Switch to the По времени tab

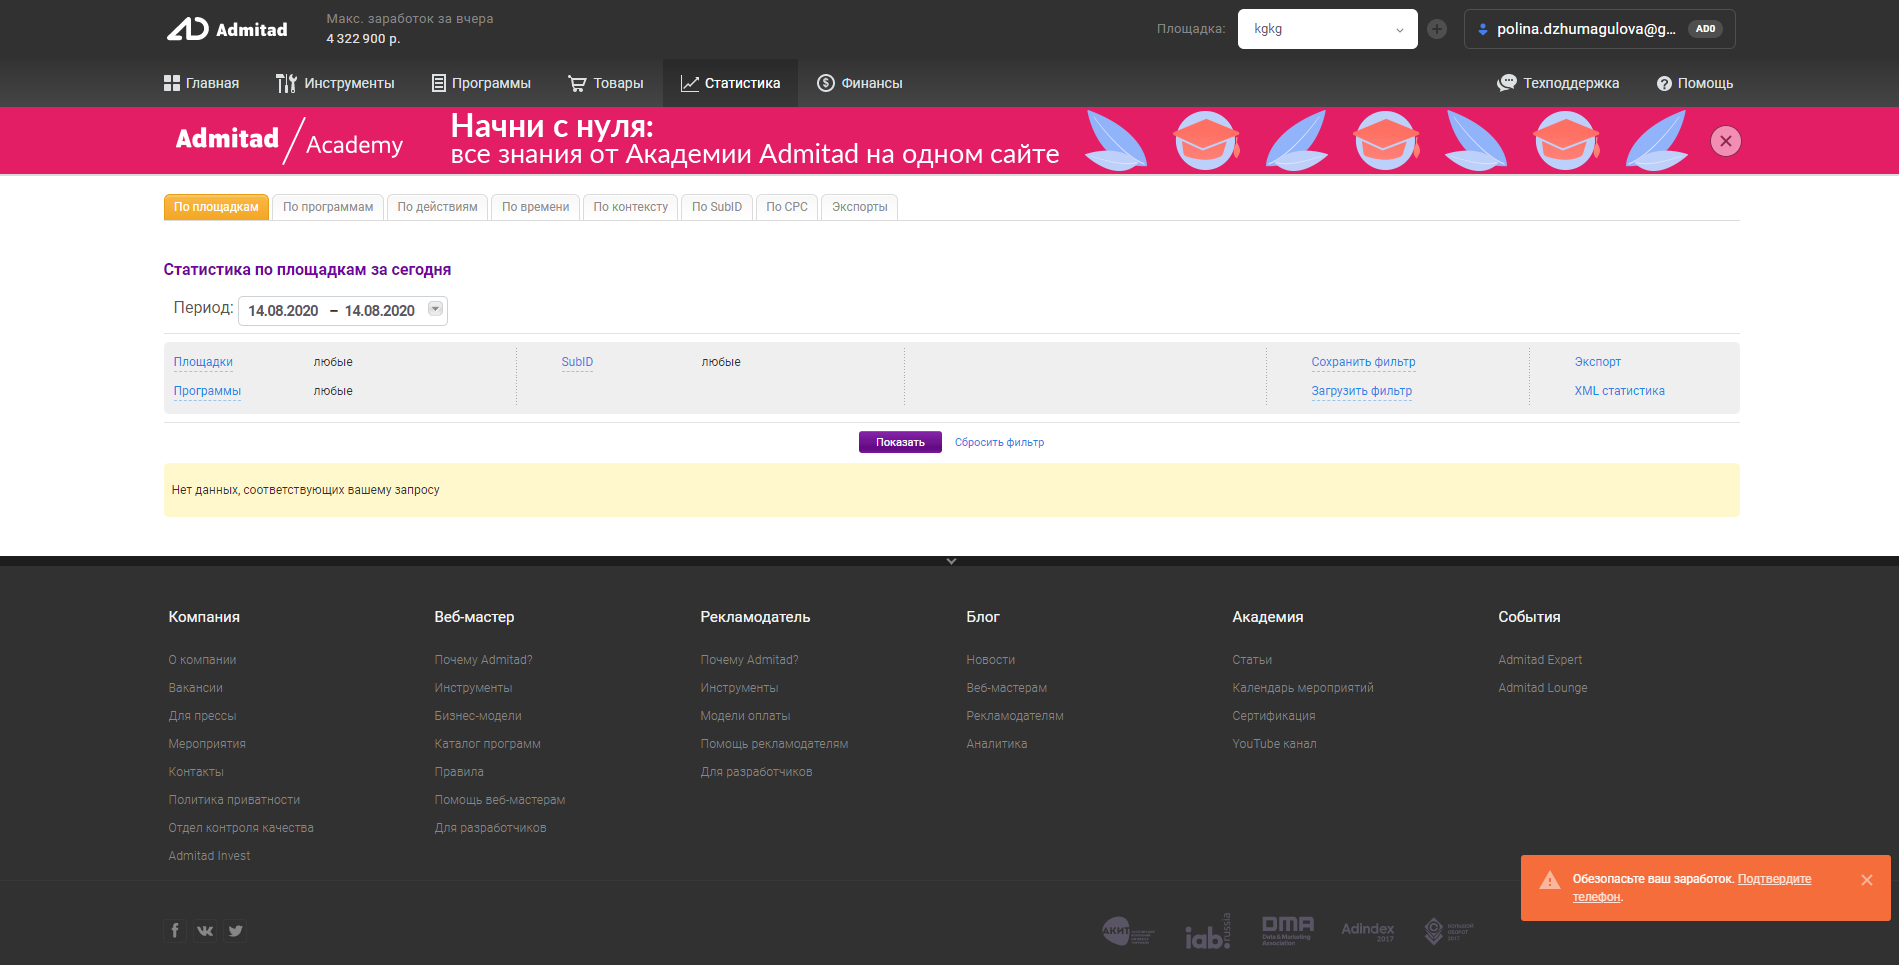[535, 207]
